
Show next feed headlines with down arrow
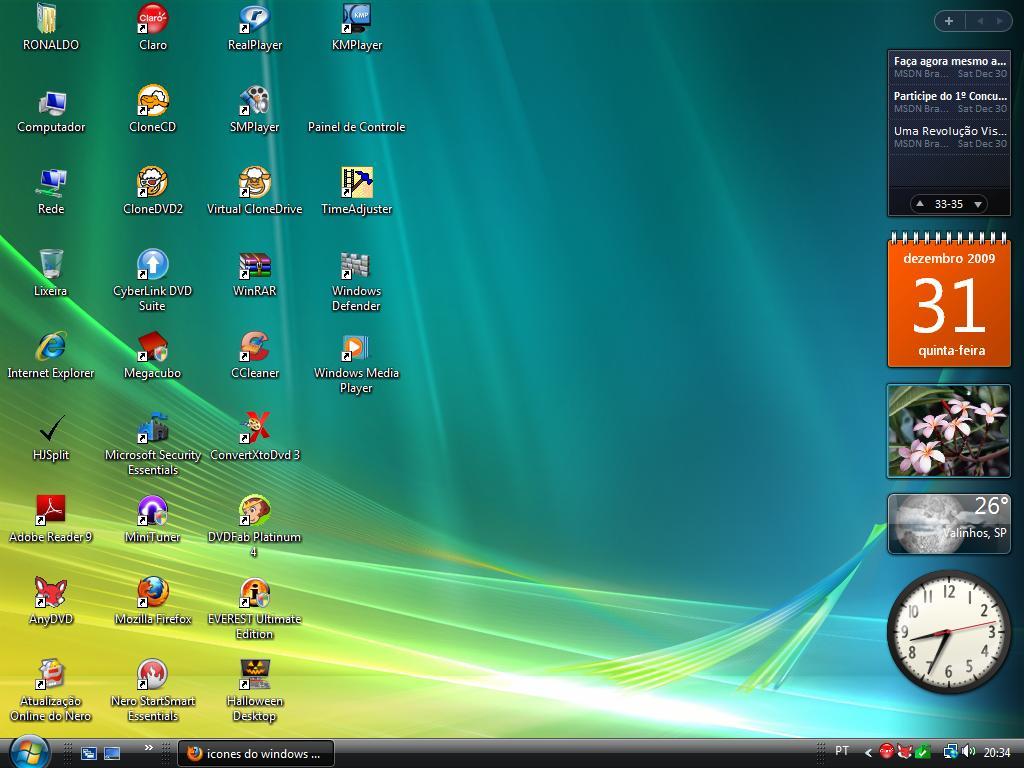coord(978,204)
